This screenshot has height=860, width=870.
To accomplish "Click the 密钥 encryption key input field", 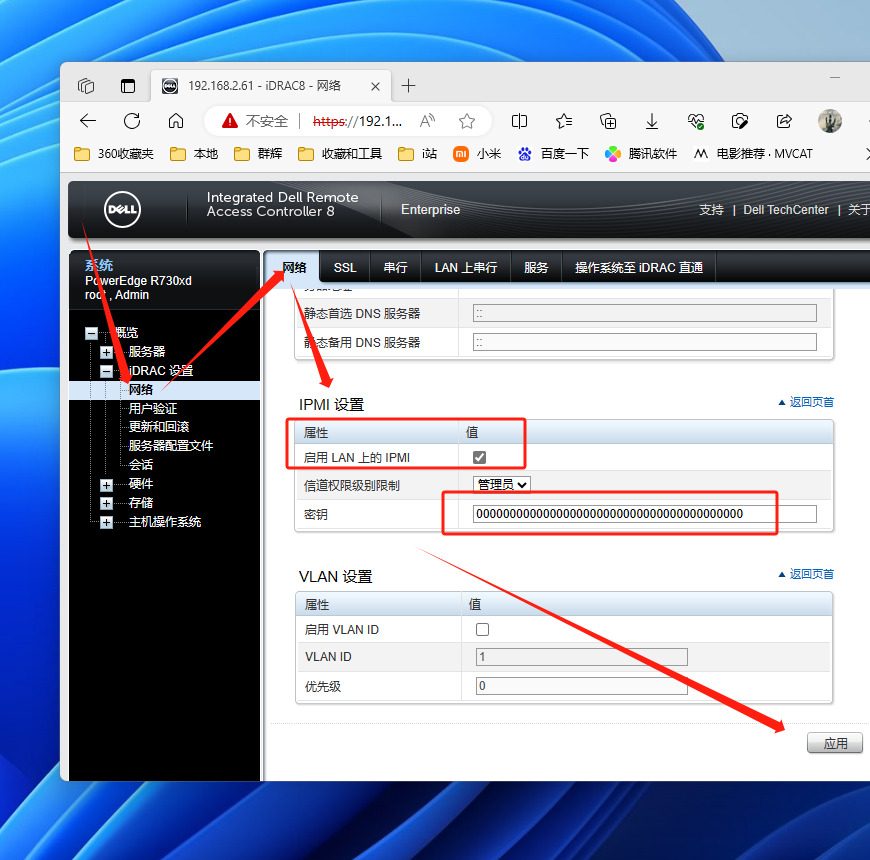I will tap(644, 514).
